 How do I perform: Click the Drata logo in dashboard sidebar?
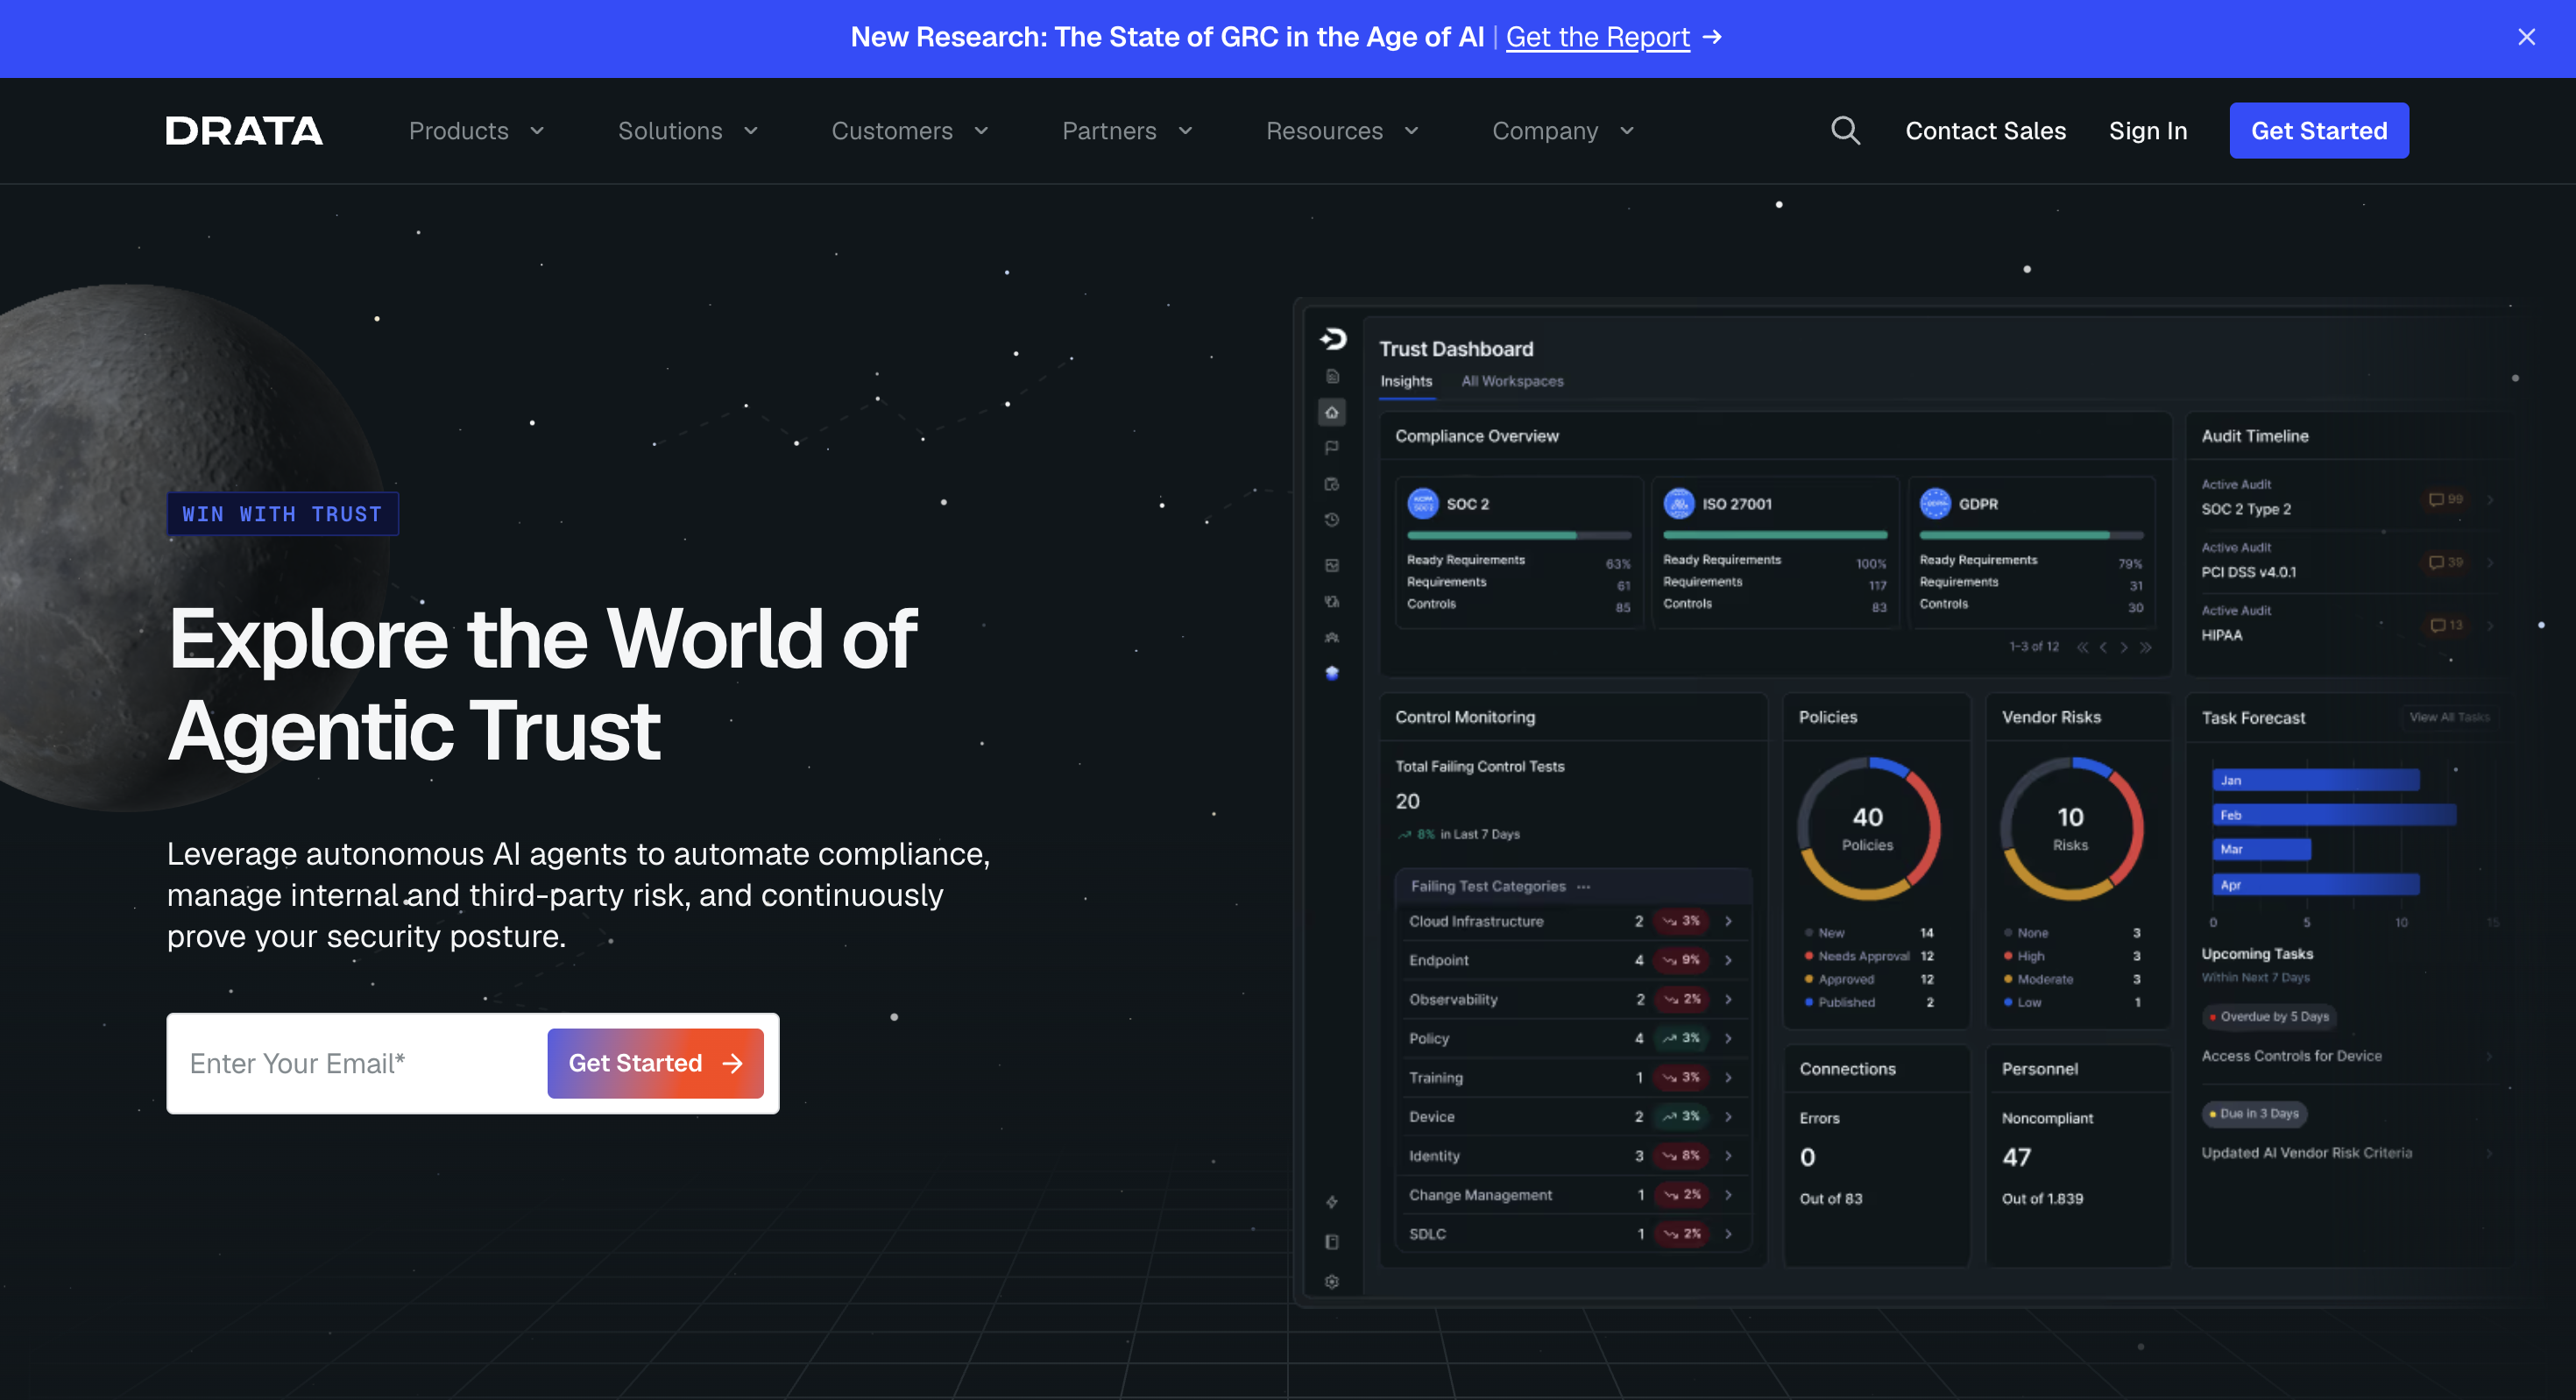point(1333,339)
